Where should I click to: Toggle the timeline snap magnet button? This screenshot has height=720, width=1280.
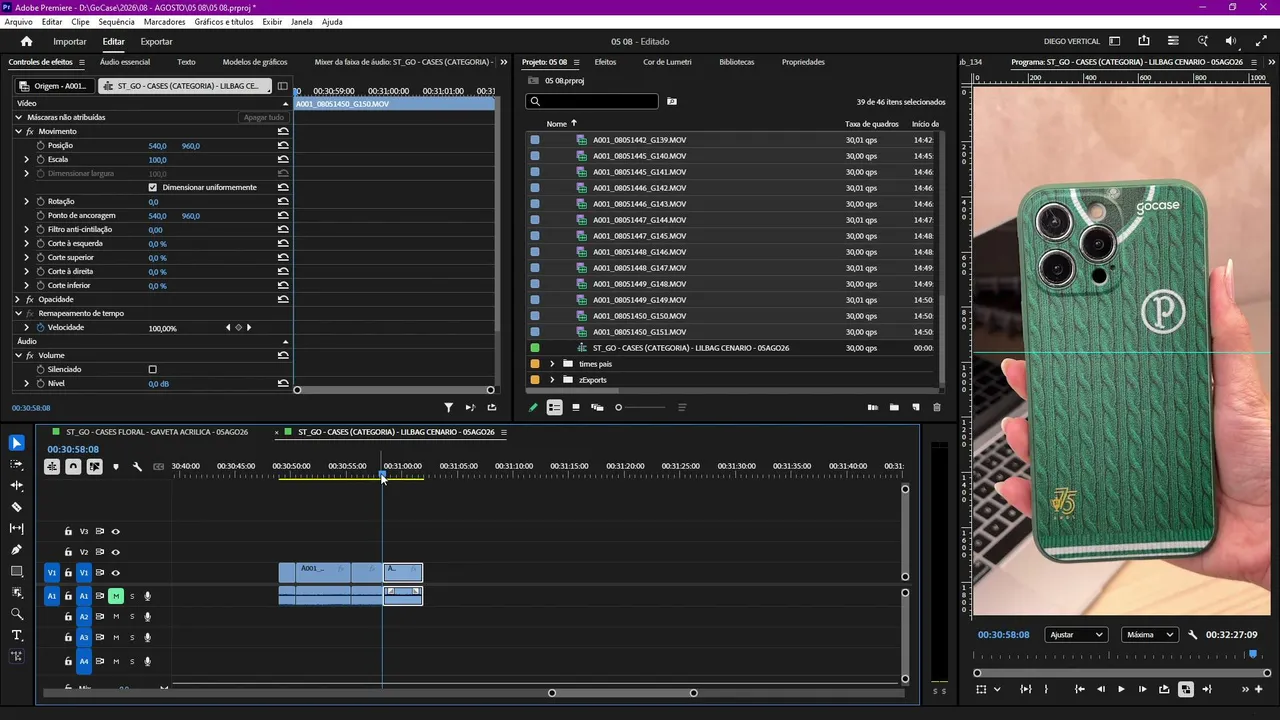73,467
